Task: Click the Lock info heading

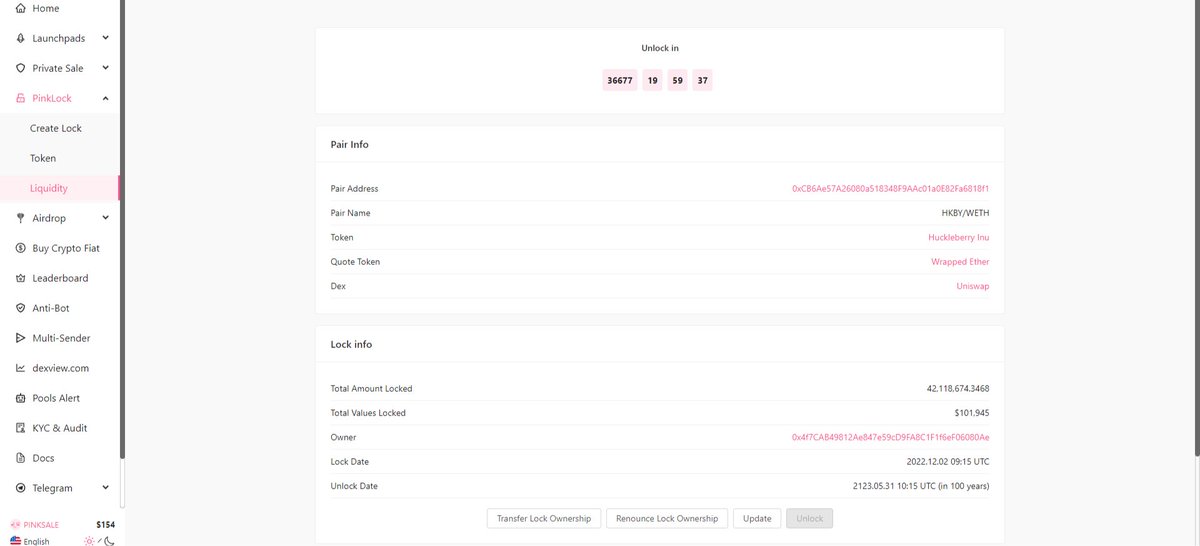Action: [351, 344]
